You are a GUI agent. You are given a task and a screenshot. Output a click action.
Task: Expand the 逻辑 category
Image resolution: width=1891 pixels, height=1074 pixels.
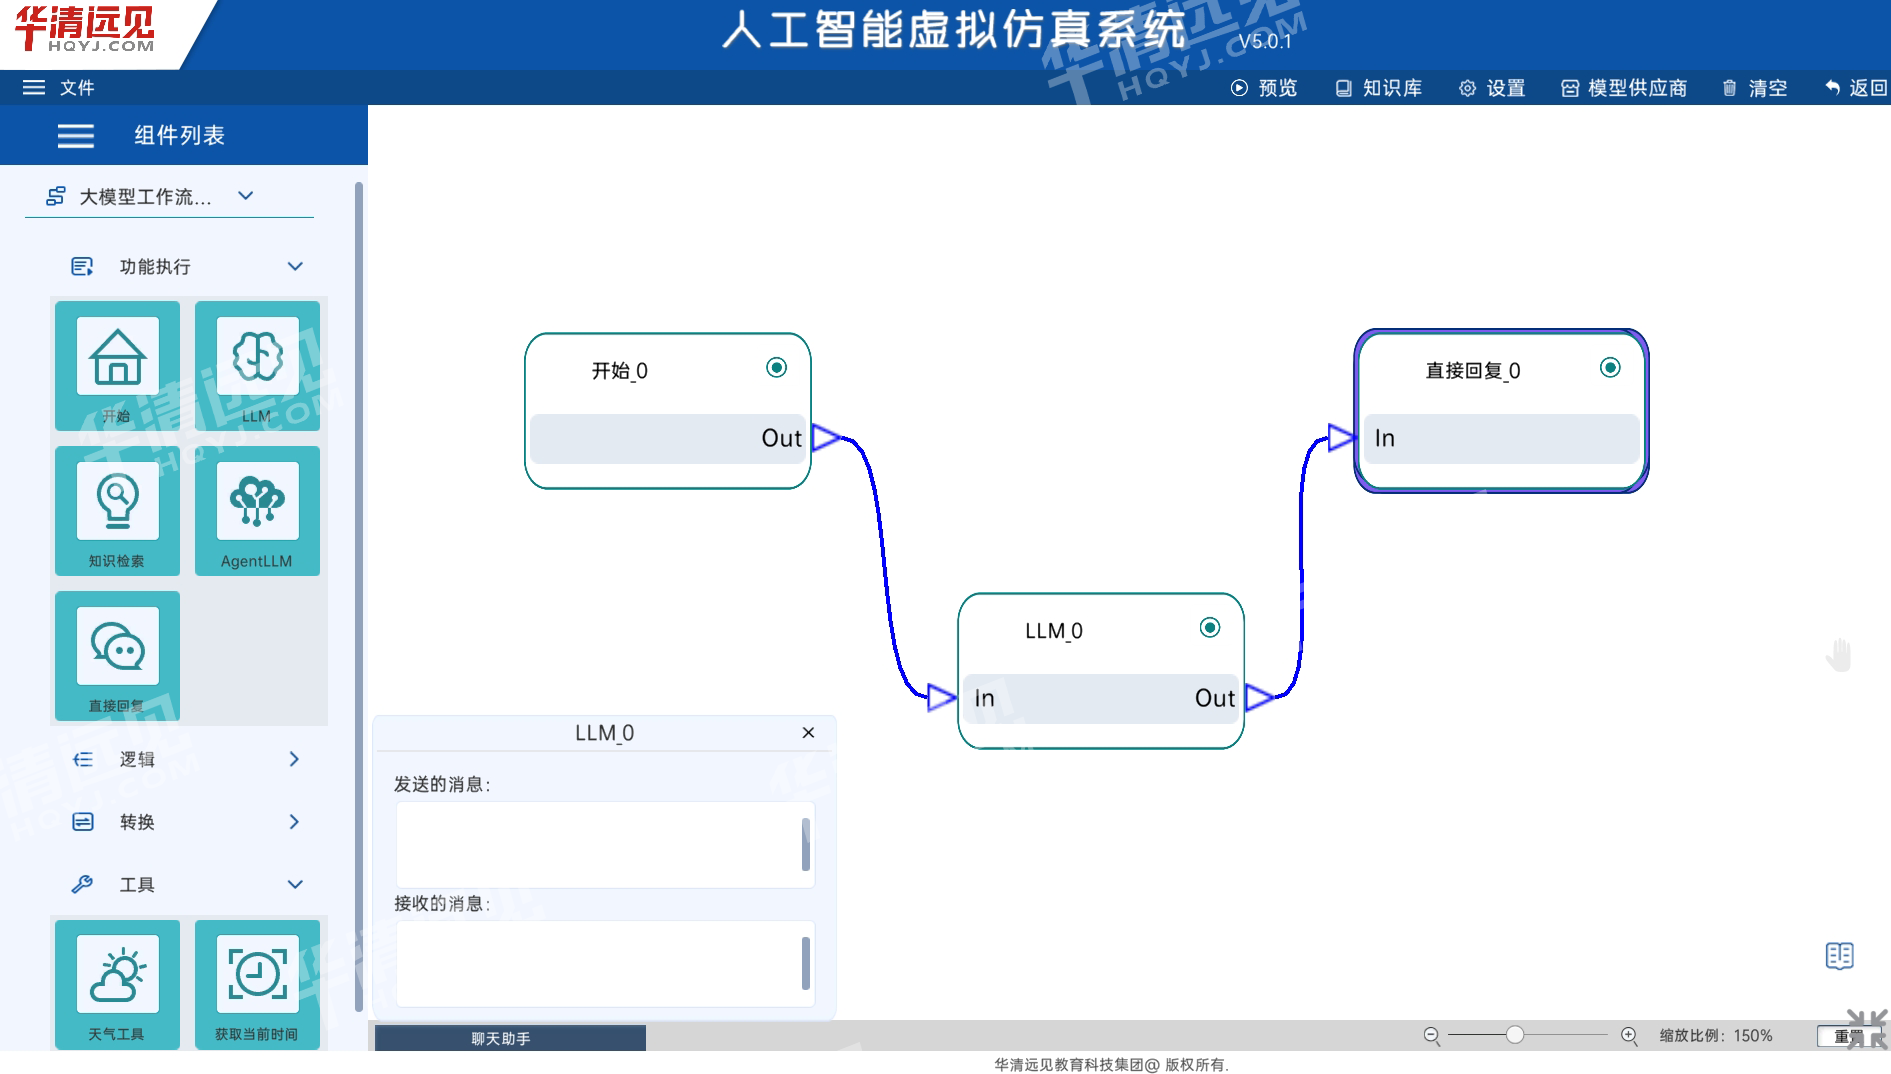(185, 760)
